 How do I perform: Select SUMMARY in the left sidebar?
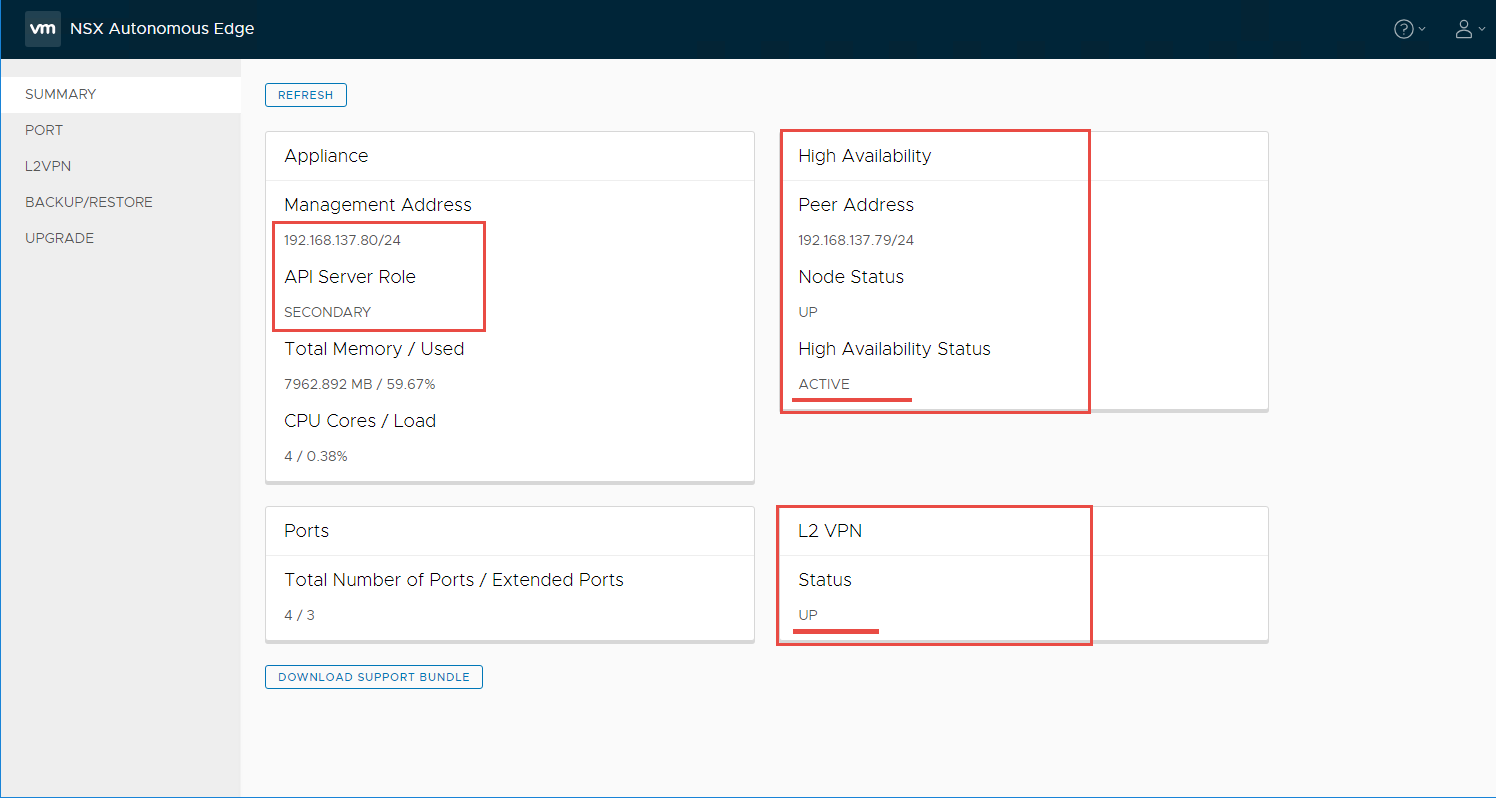pos(60,94)
